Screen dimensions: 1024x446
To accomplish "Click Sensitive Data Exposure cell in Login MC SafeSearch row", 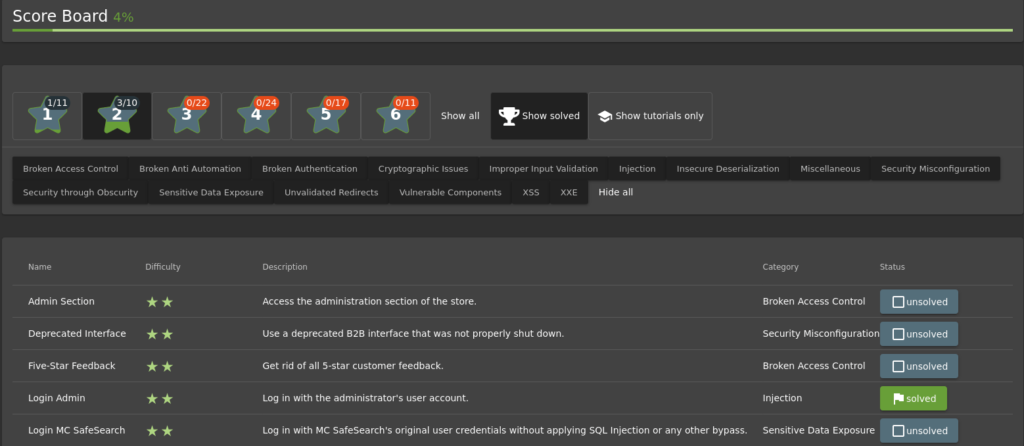I will pyautogui.click(x=818, y=431).
